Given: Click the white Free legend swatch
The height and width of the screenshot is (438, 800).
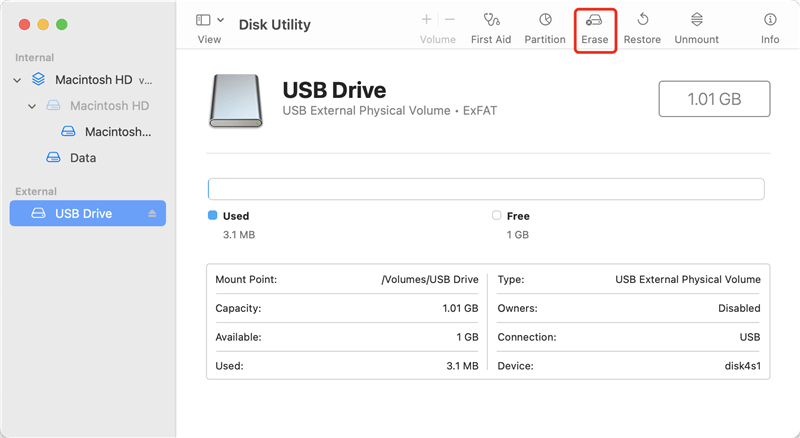Looking at the screenshot, I should tap(497, 215).
